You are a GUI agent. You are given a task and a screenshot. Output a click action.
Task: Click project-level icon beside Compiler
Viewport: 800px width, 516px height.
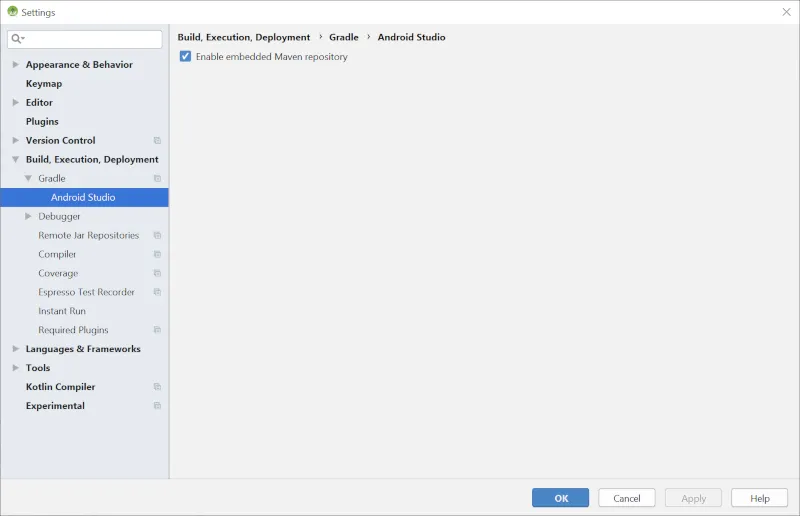[x=157, y=254]
